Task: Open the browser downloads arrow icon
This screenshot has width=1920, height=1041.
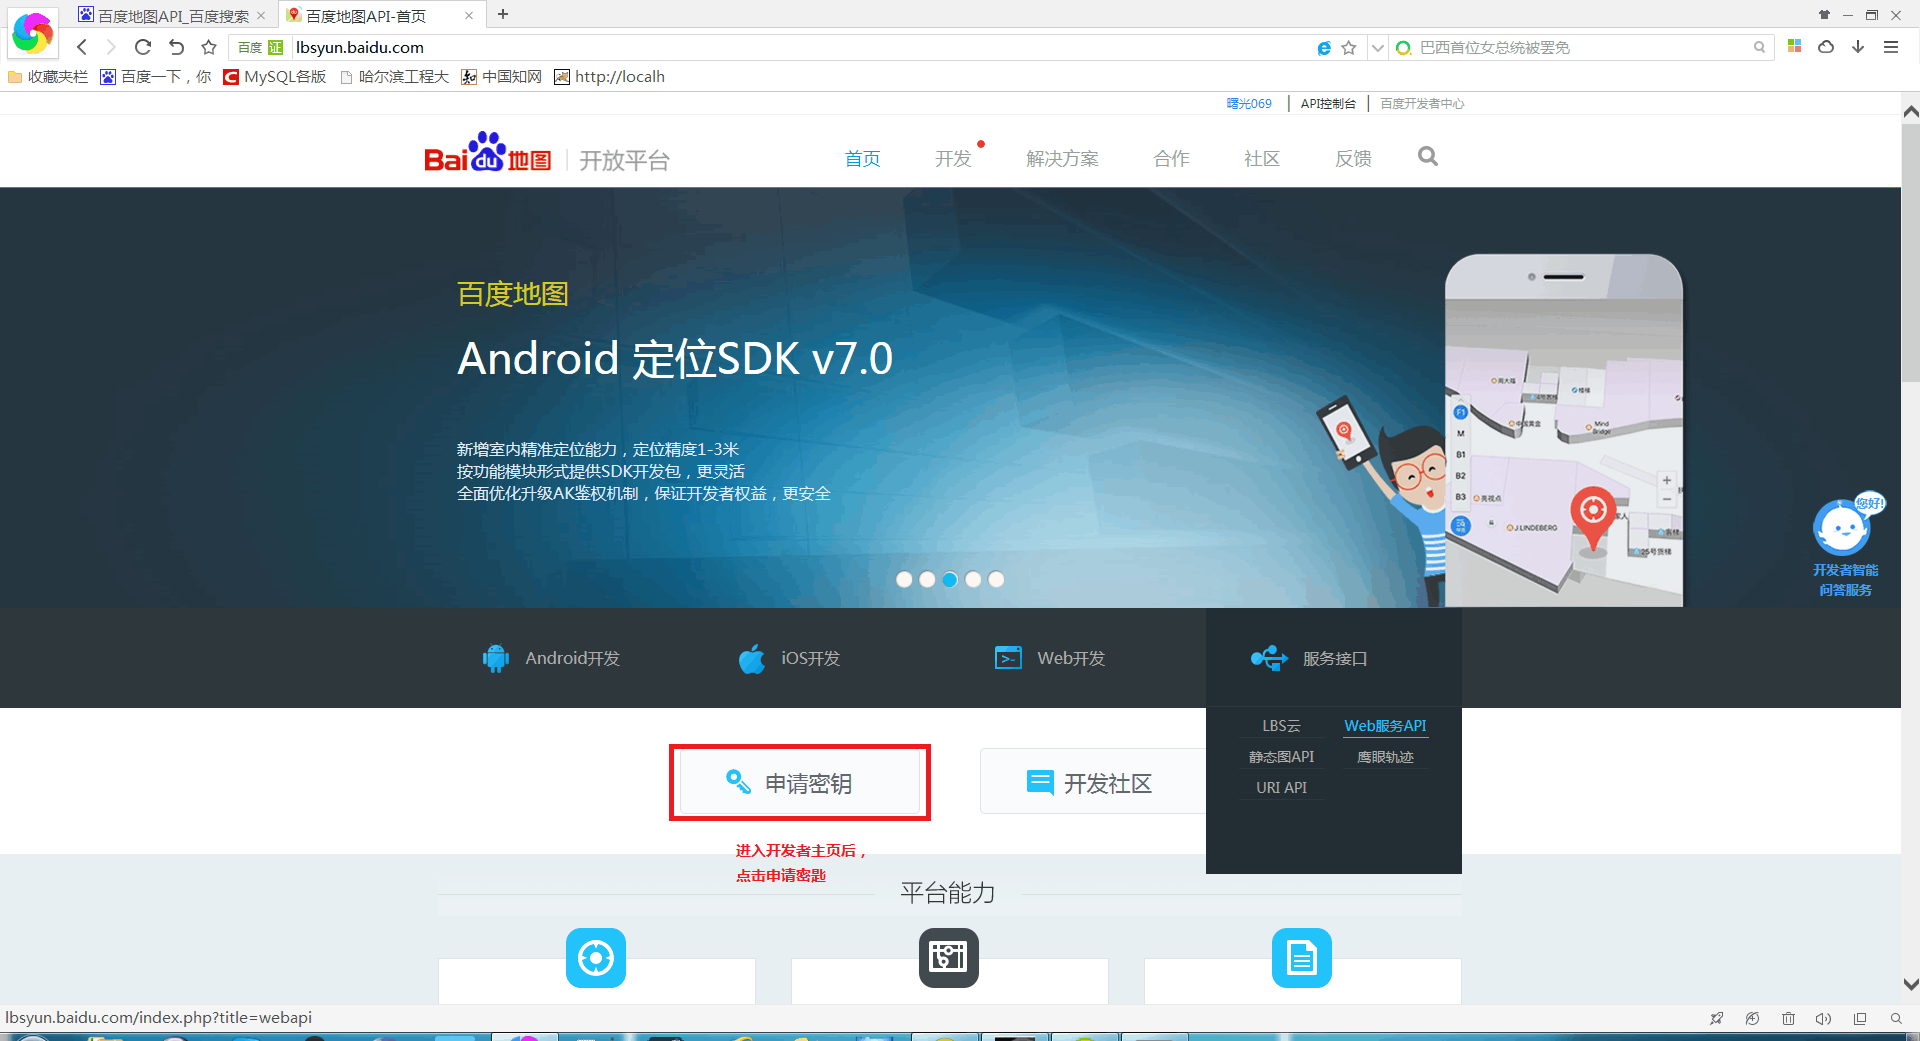Action: pyautogui.click(x=1858, y=47)
